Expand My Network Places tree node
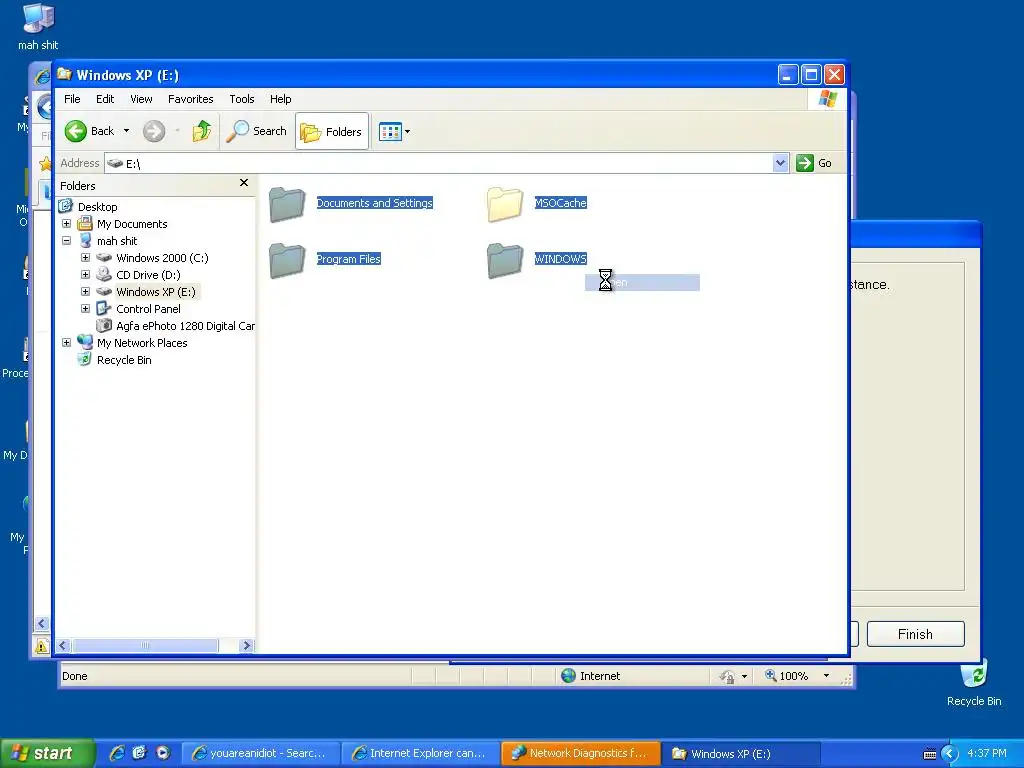 (x=67, y=343)
